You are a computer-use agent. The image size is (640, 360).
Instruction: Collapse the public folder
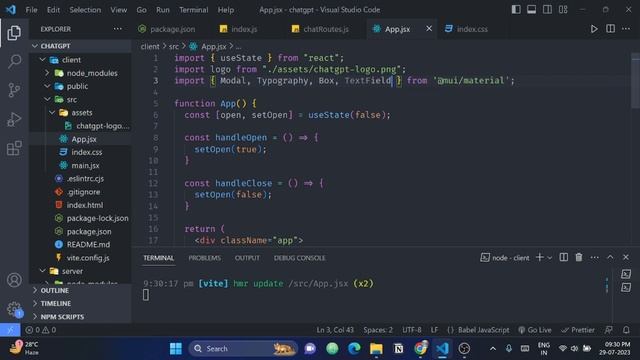(x=80, y=86)
